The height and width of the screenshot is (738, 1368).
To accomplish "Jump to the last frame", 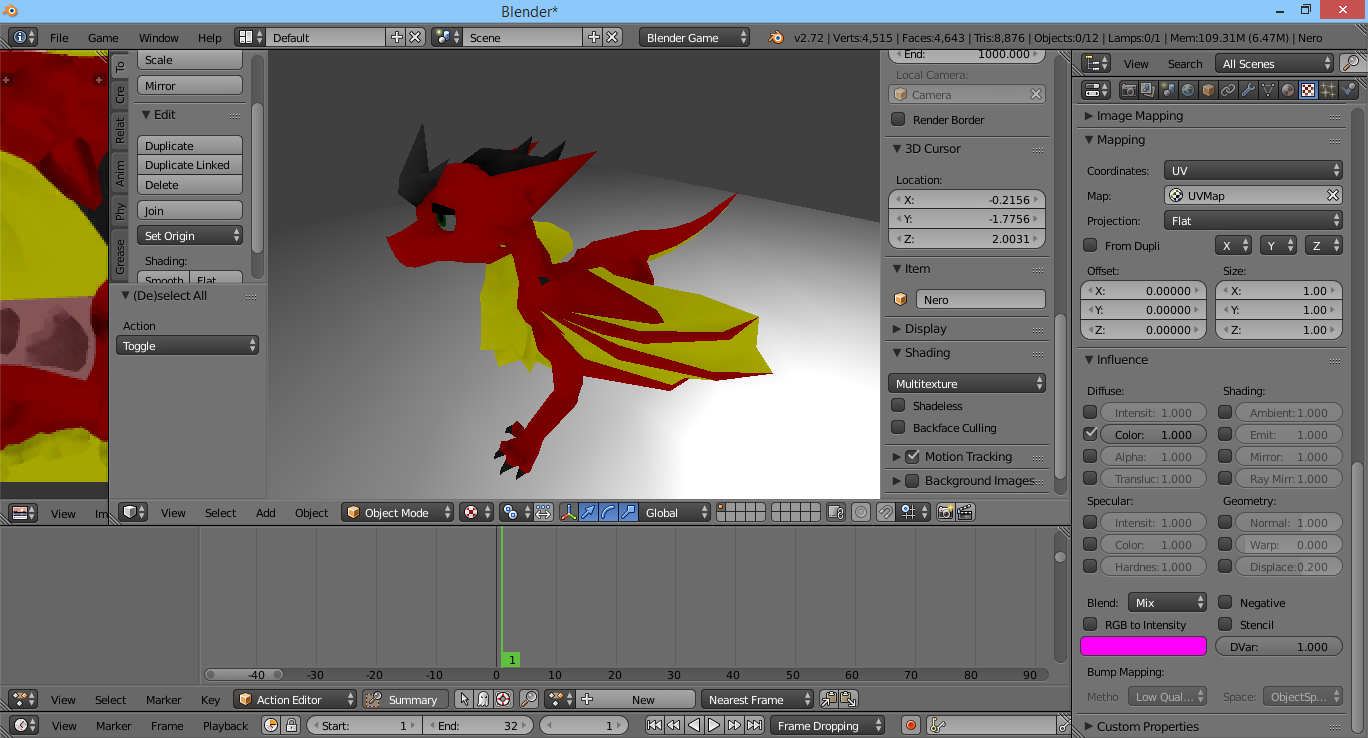I will coord(755,725).
